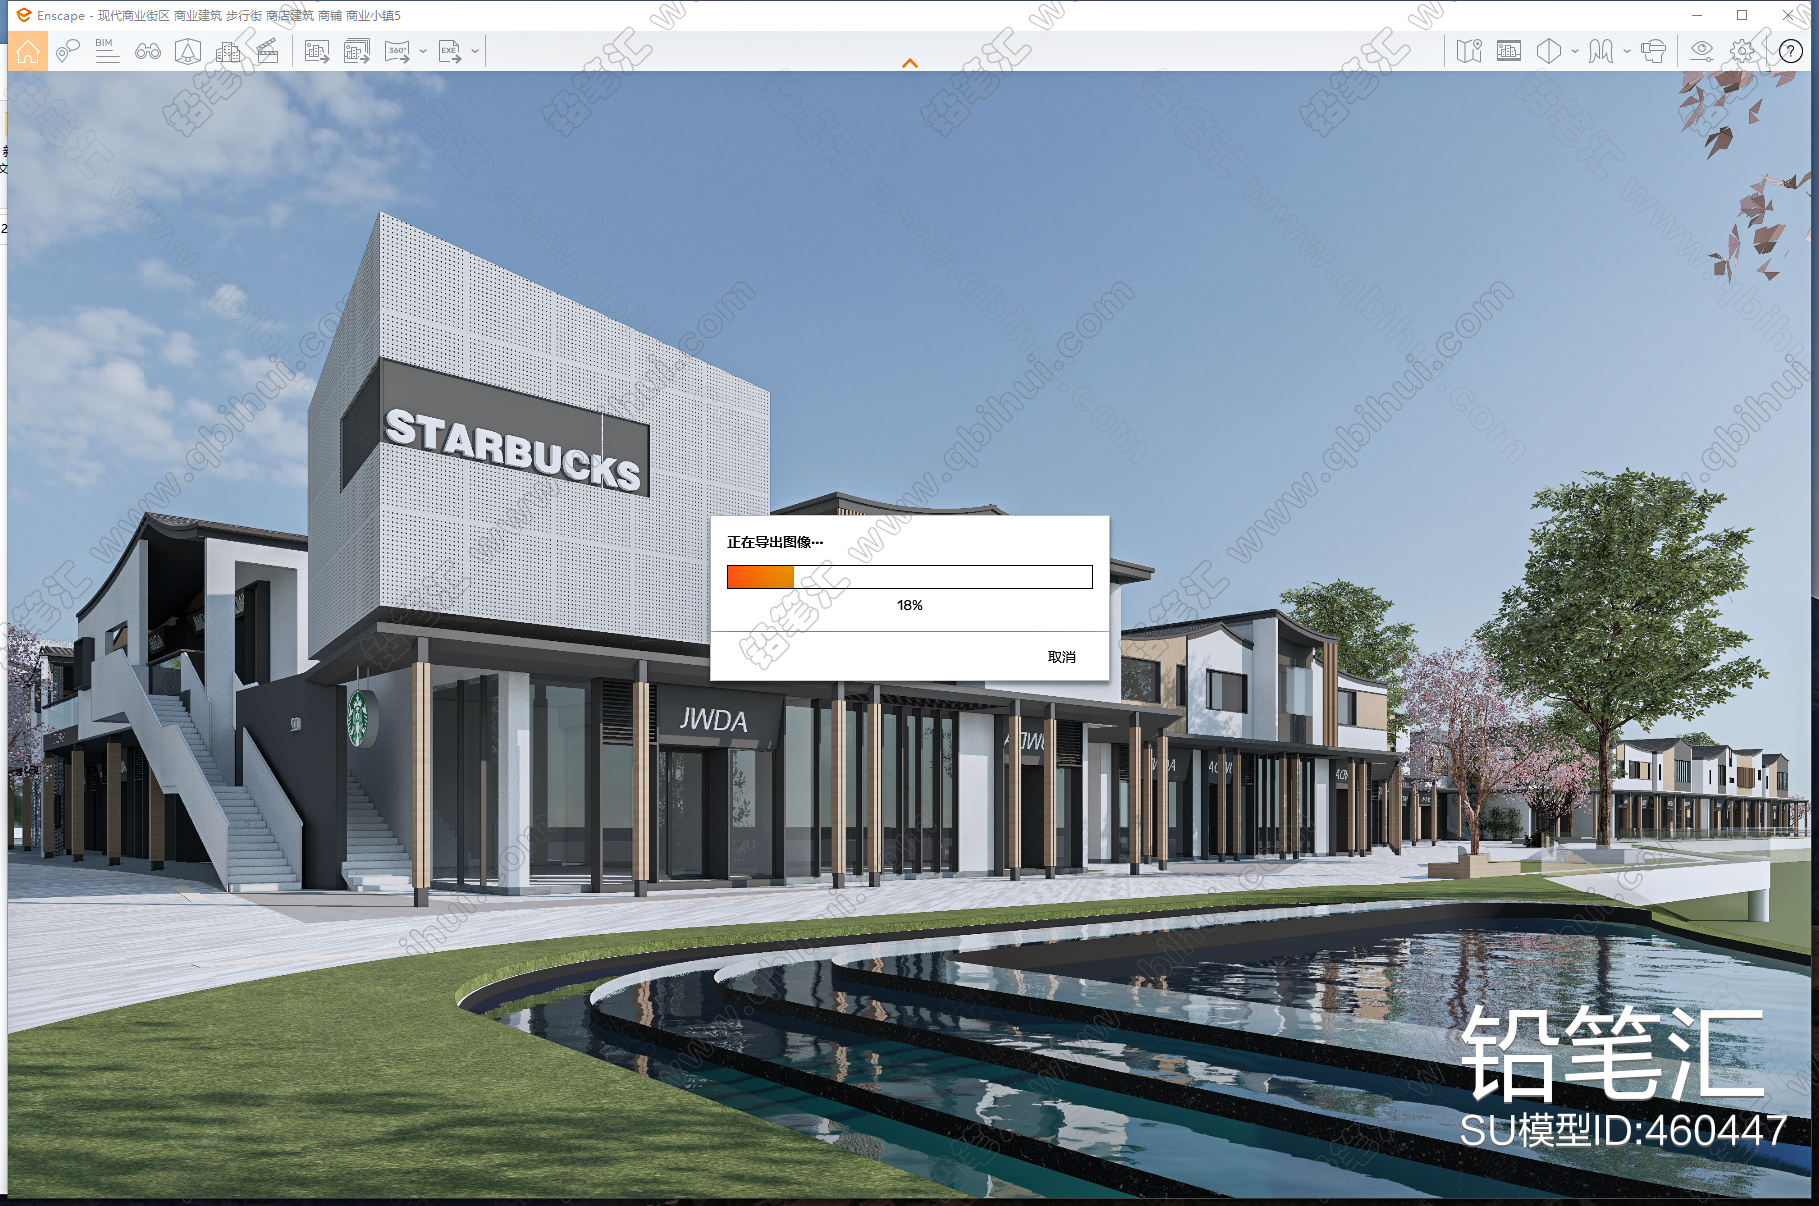Screen dimensions: 1819x1206
Task: Collapse the toolbar with the orange chevron
Action: (910, 63)
